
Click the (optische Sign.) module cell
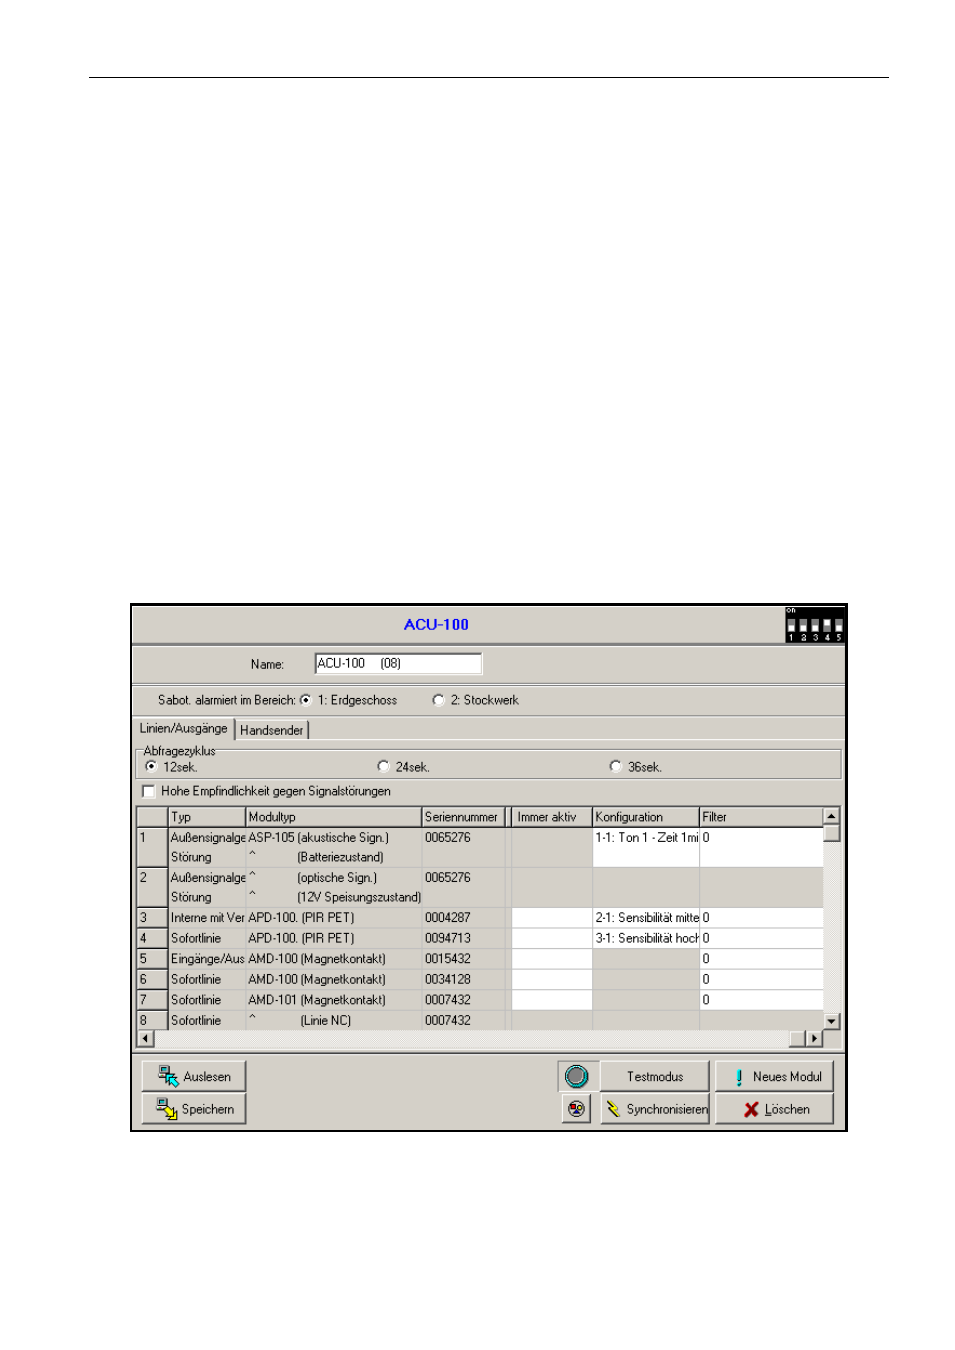334,878
